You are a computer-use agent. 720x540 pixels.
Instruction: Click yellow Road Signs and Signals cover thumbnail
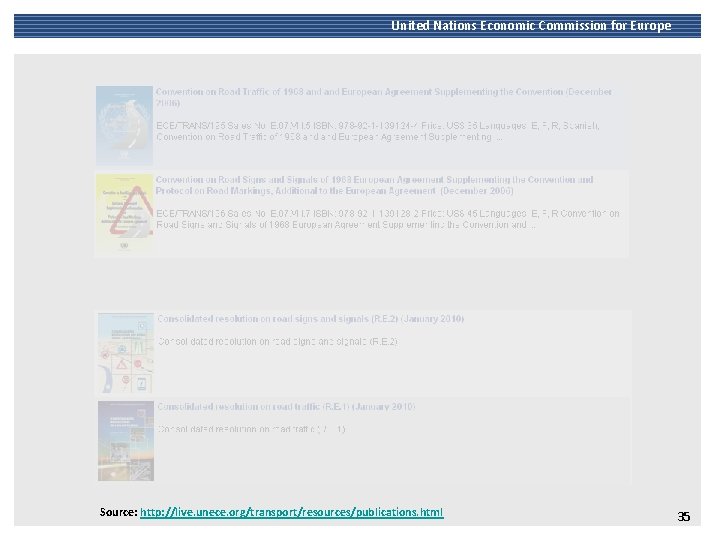[124, 213]
